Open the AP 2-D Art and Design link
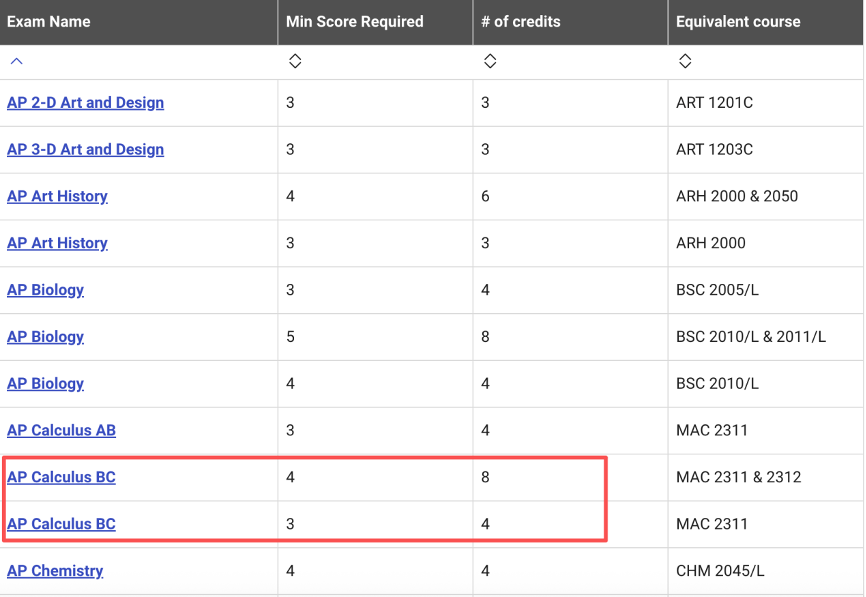The width and height of the screenshot is (866, 597). pyautogui.click(x=85, y=103)
